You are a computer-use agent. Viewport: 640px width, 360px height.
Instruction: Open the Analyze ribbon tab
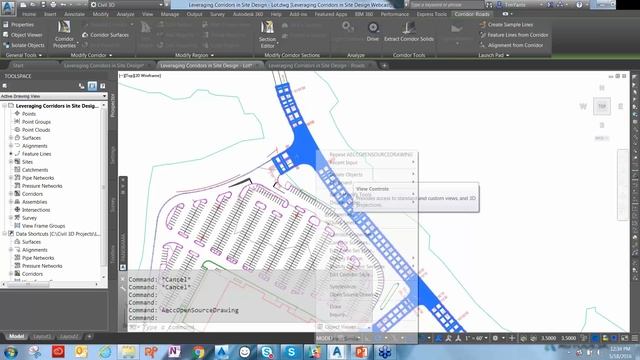[125, 14]
